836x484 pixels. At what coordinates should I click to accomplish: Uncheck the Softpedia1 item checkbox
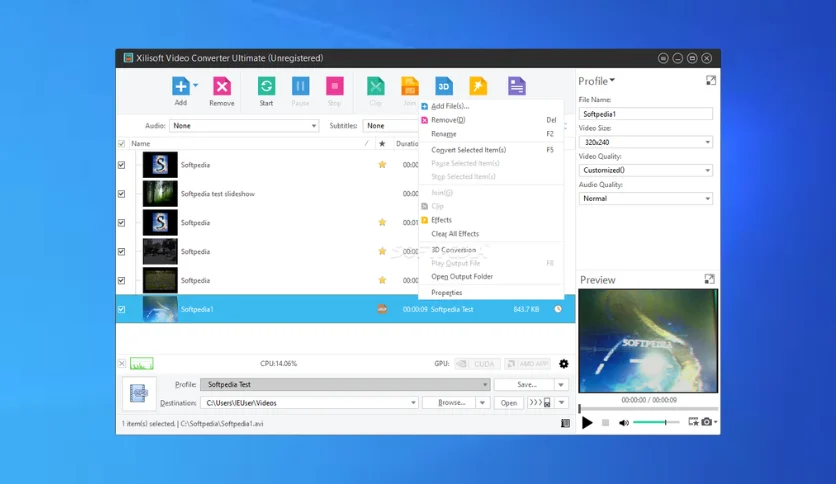[x=122, y=309]
